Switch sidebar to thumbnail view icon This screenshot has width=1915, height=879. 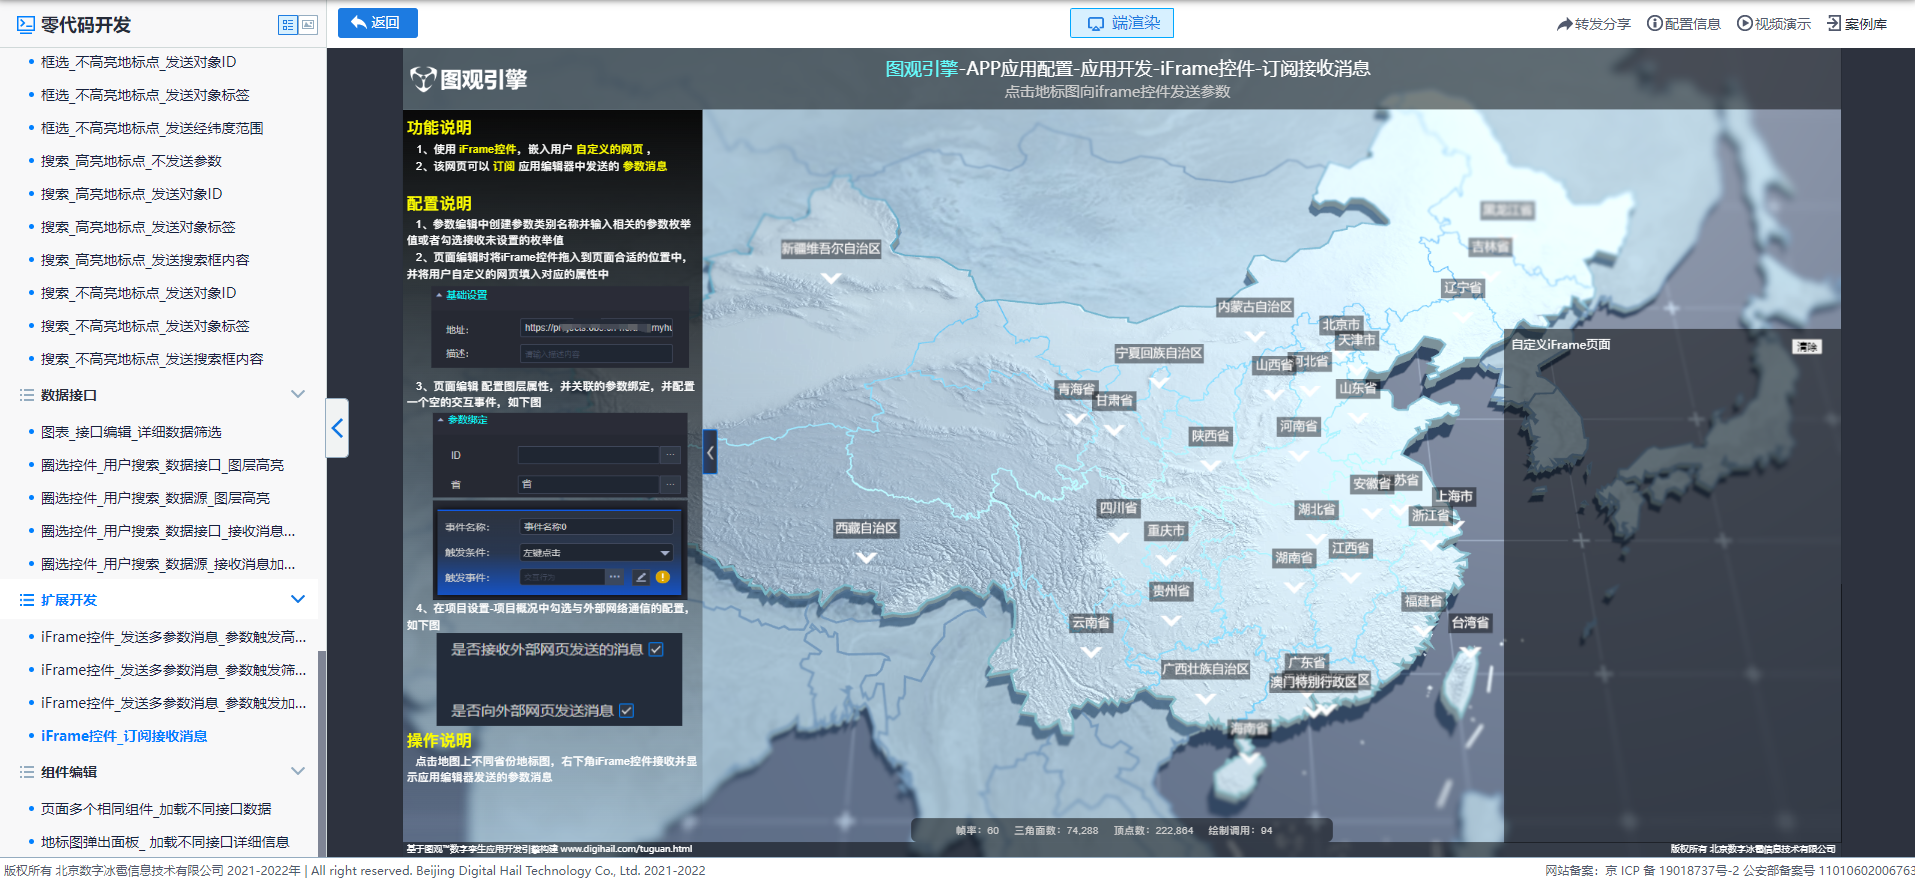[x=308, y=25]
